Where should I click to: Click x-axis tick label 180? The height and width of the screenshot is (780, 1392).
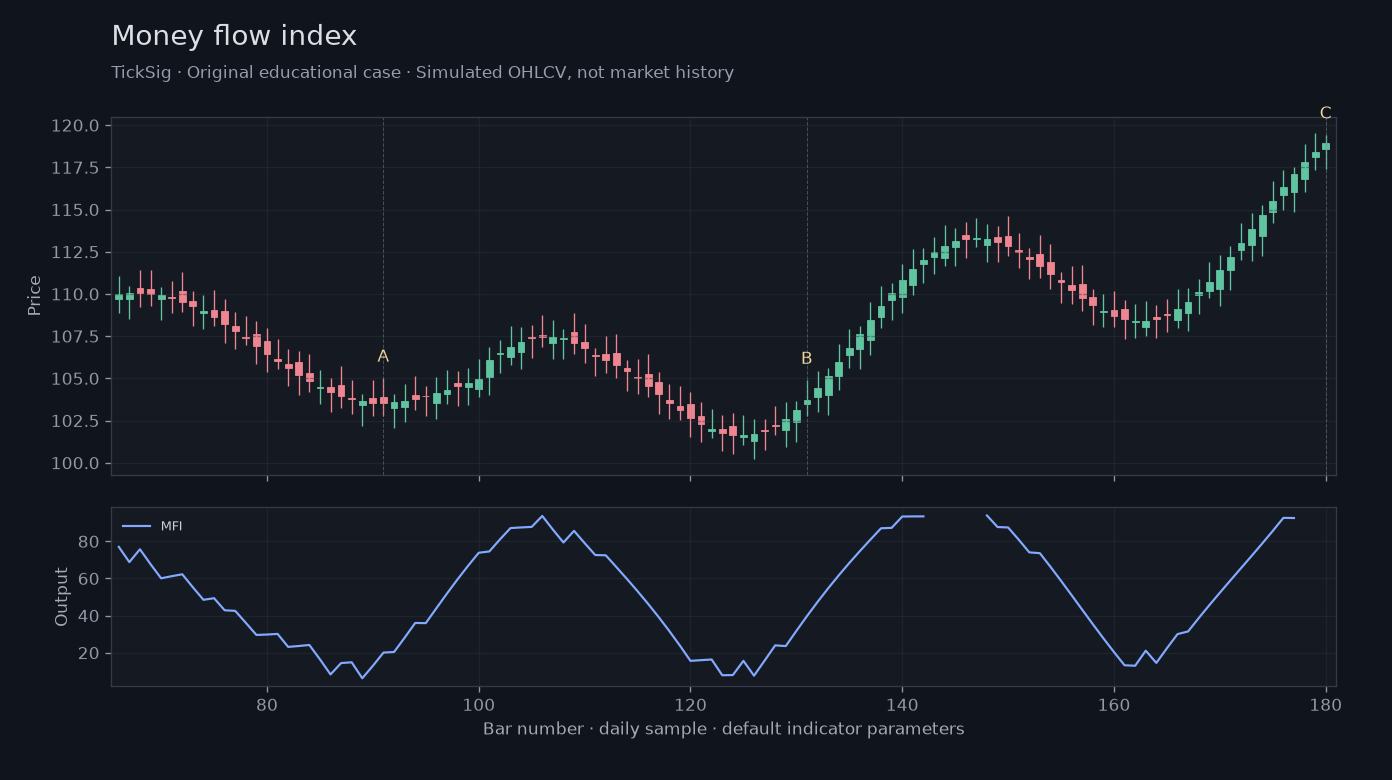click(1326, 703)
